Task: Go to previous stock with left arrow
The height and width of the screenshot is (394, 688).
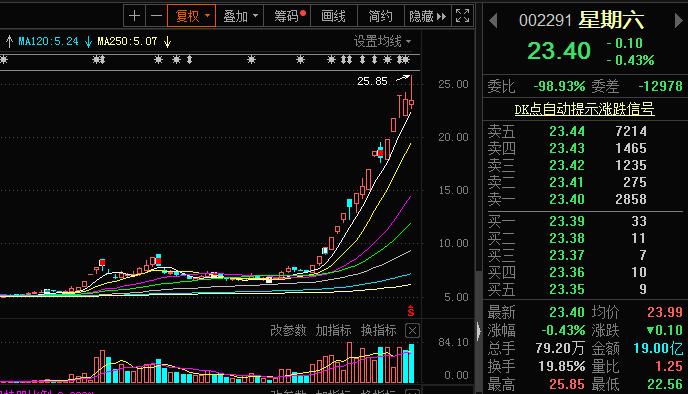Action: coord(493,21)
